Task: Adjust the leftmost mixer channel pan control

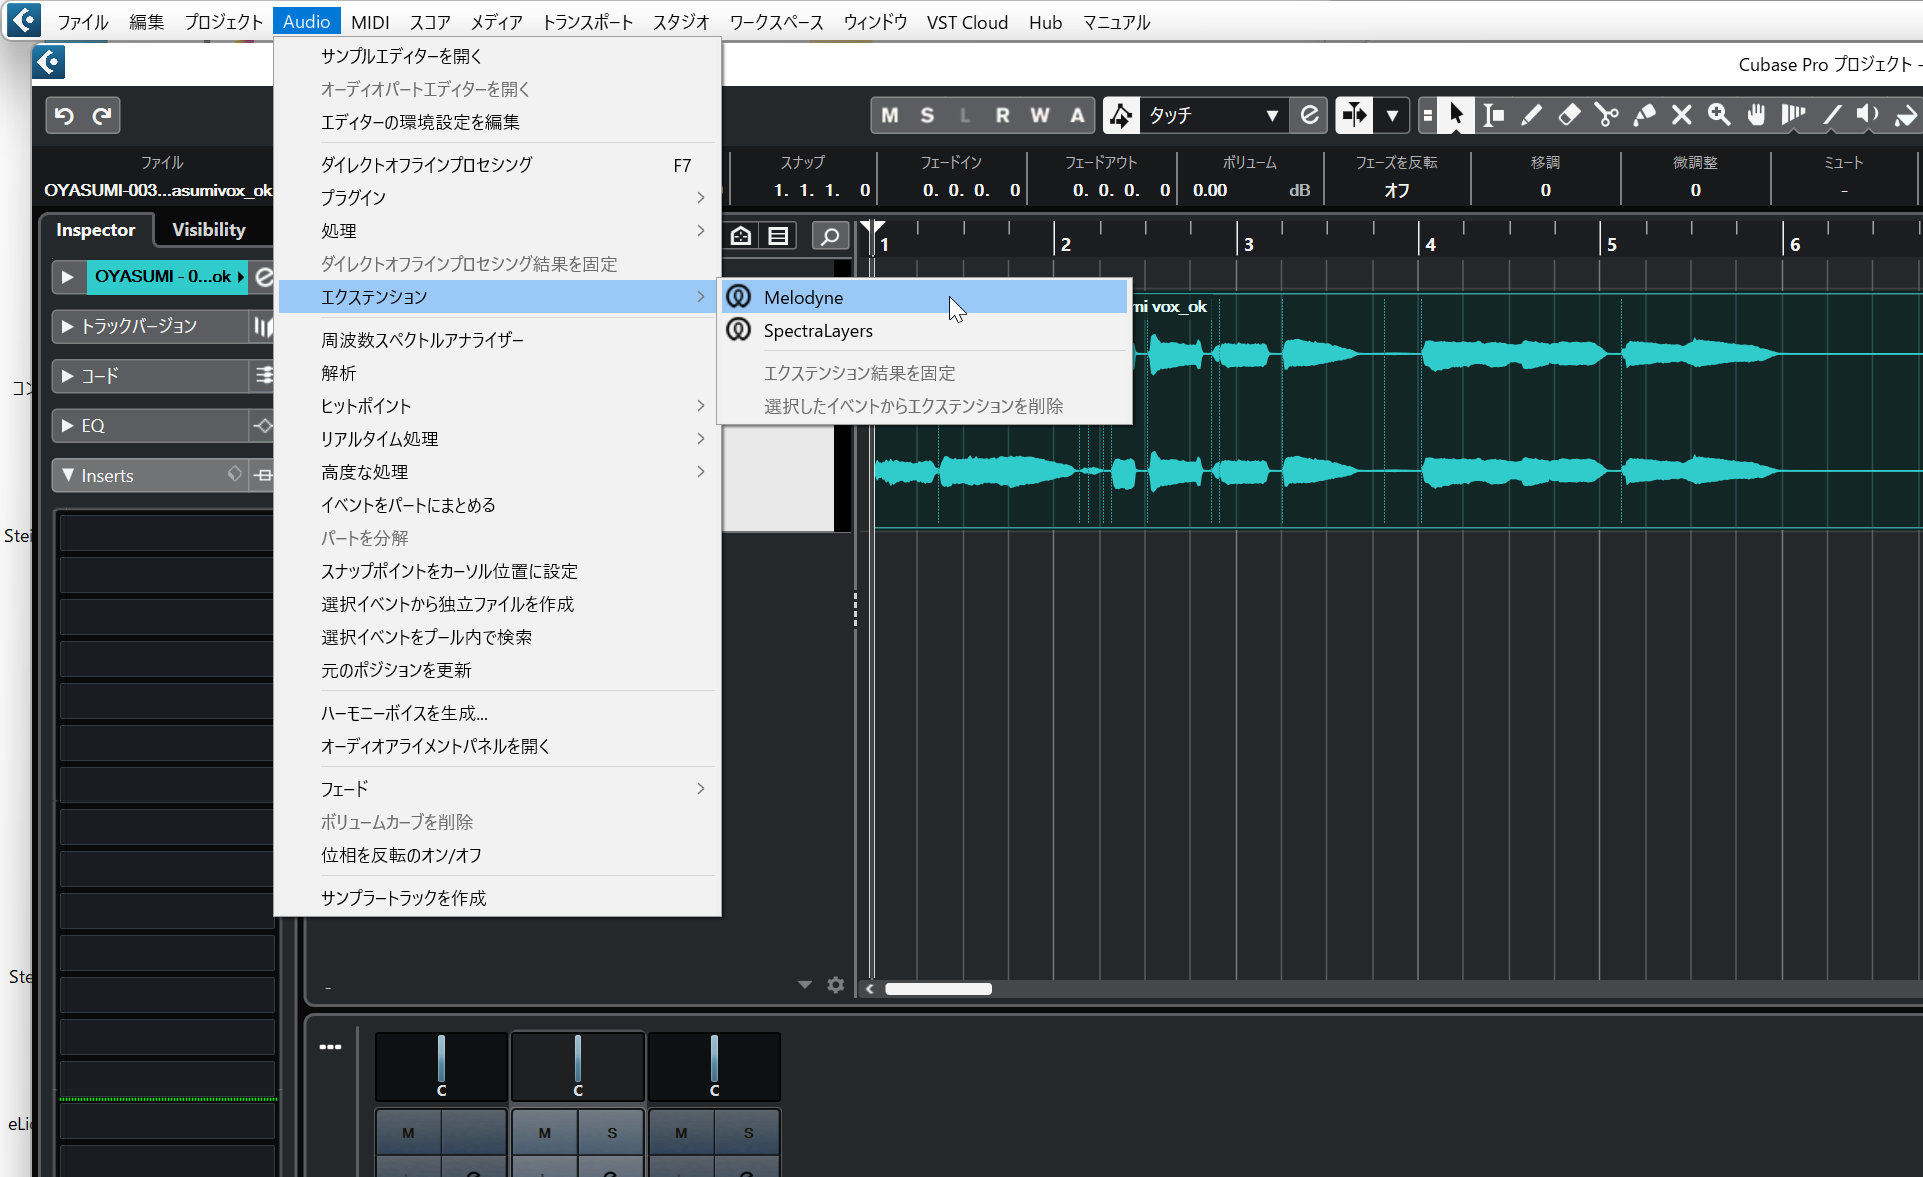Action: pyautogui.click(x=441, y=1066)
